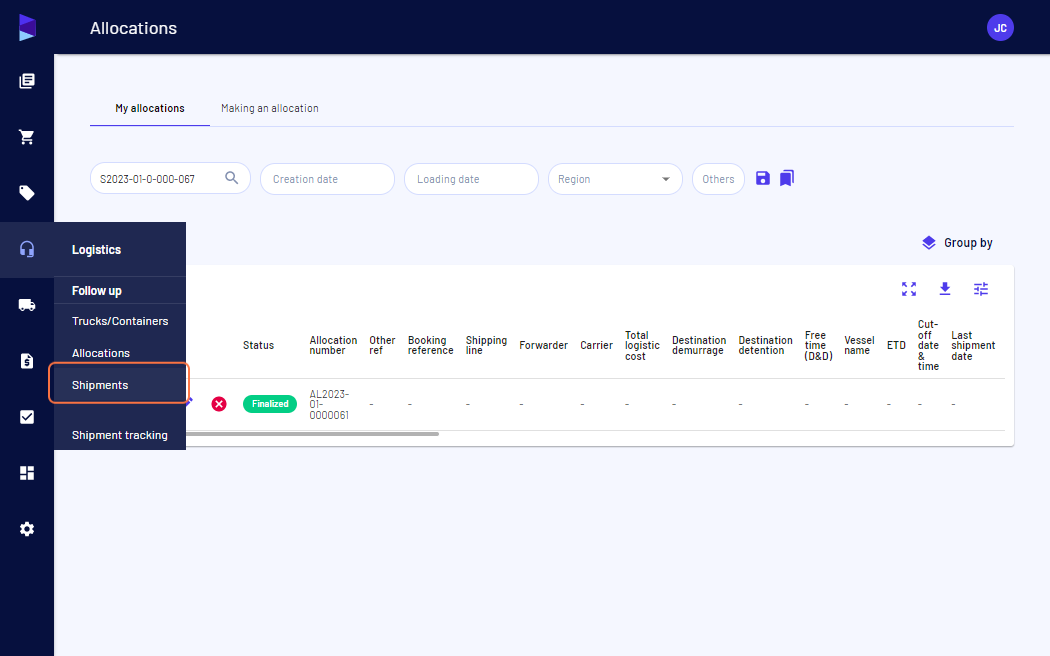
Task: Sort by Destination demurrage column header
Action: click(699, 345)
